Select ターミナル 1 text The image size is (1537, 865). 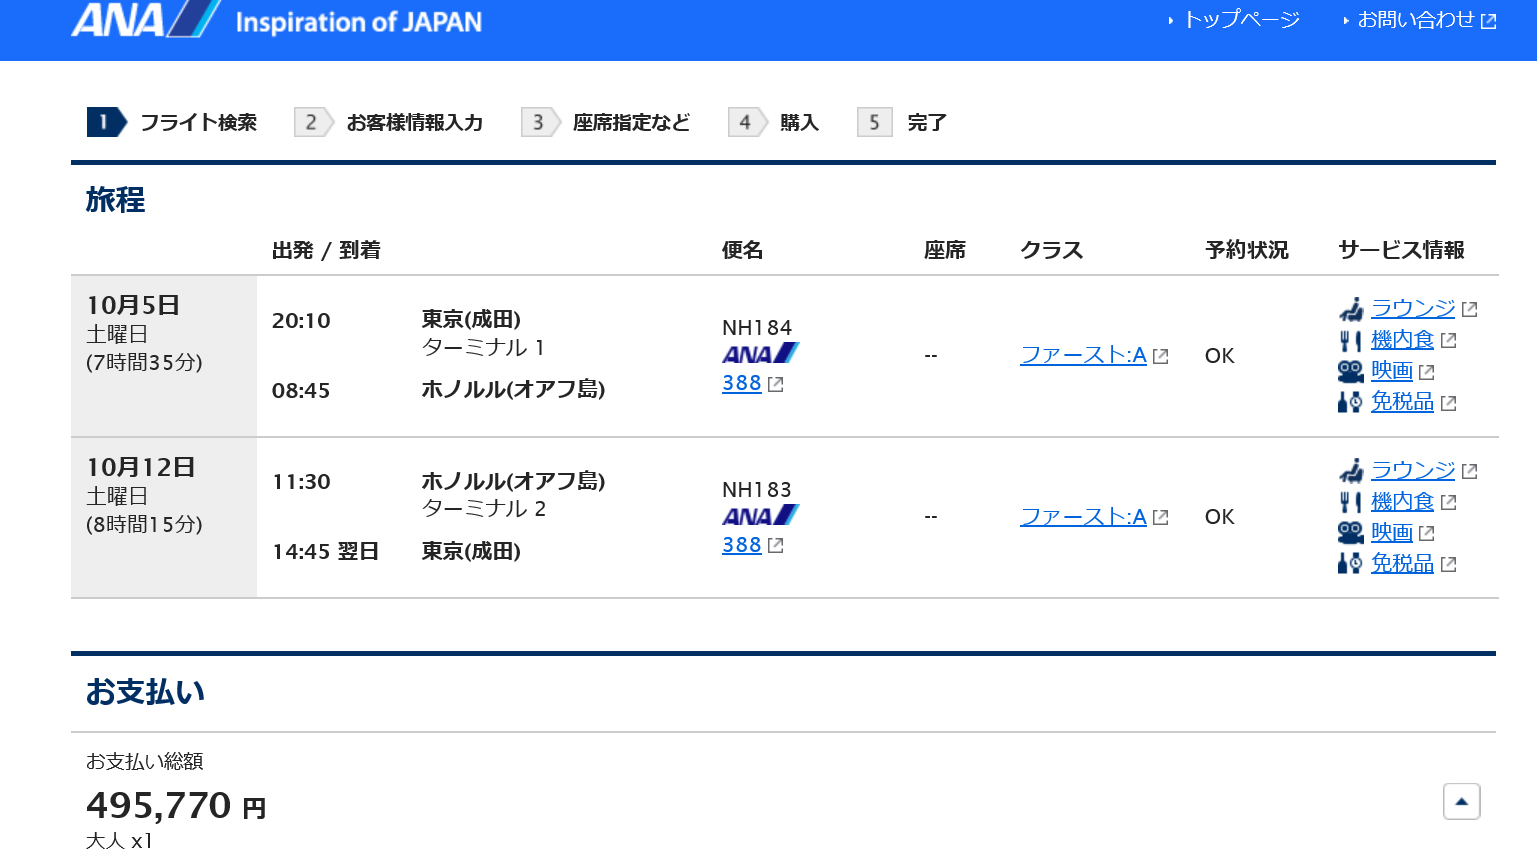pos(484,348)
